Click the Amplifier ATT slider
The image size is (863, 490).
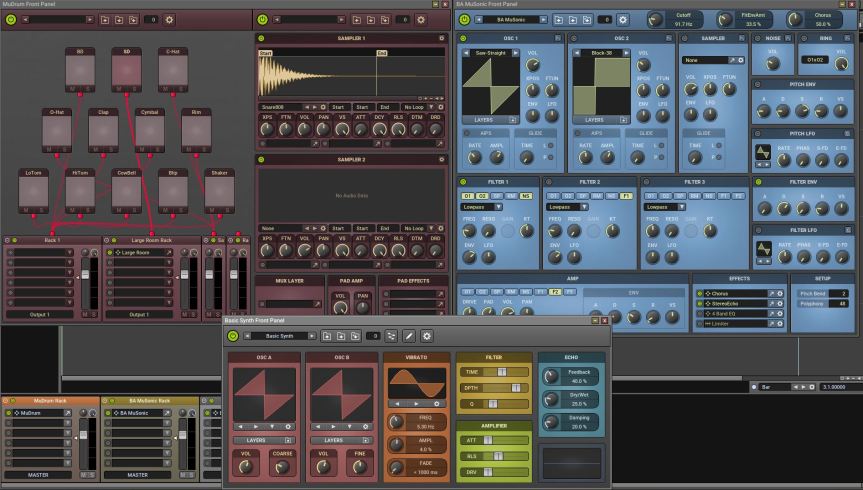[x=494, y=440]
